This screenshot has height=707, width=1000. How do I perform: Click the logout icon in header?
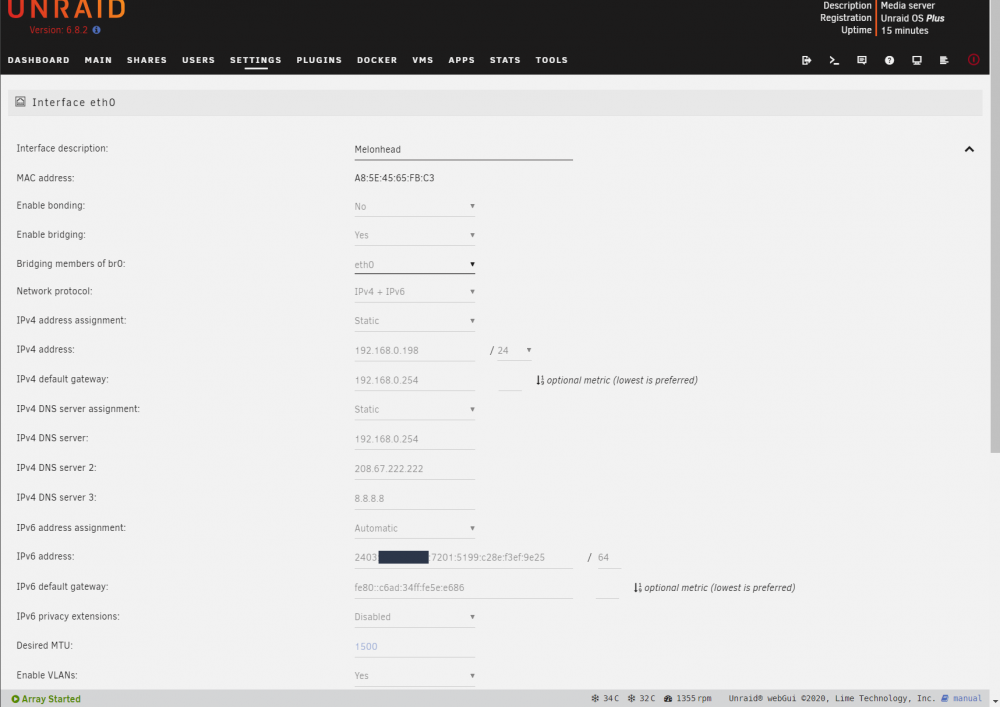tap(806, 60)
